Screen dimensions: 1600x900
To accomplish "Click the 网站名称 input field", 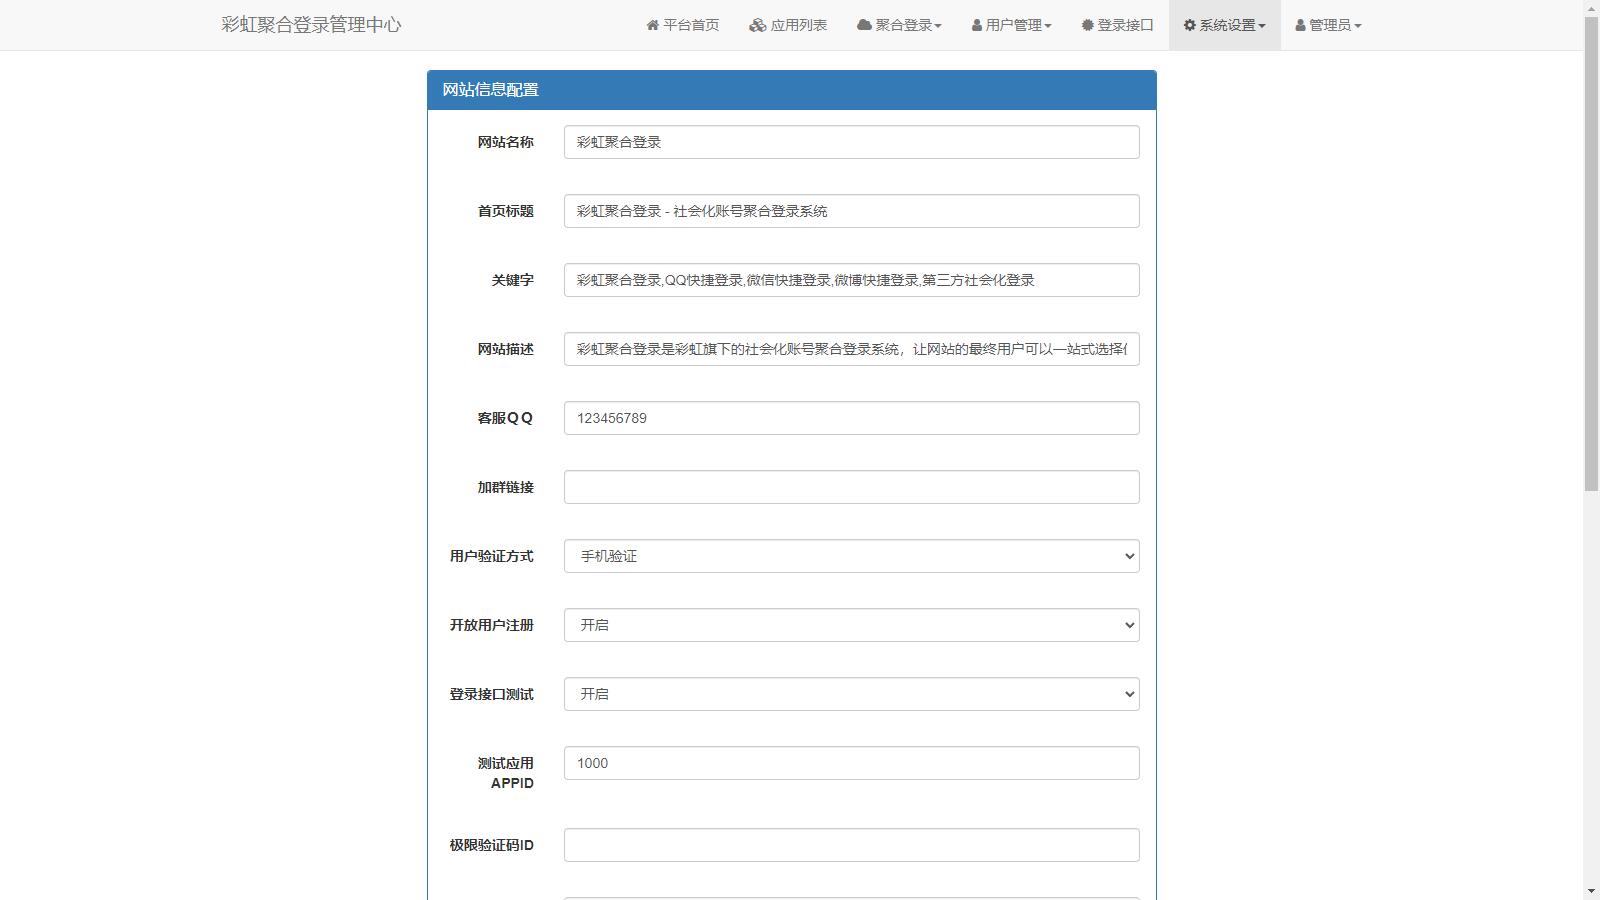I will [851, 142].
